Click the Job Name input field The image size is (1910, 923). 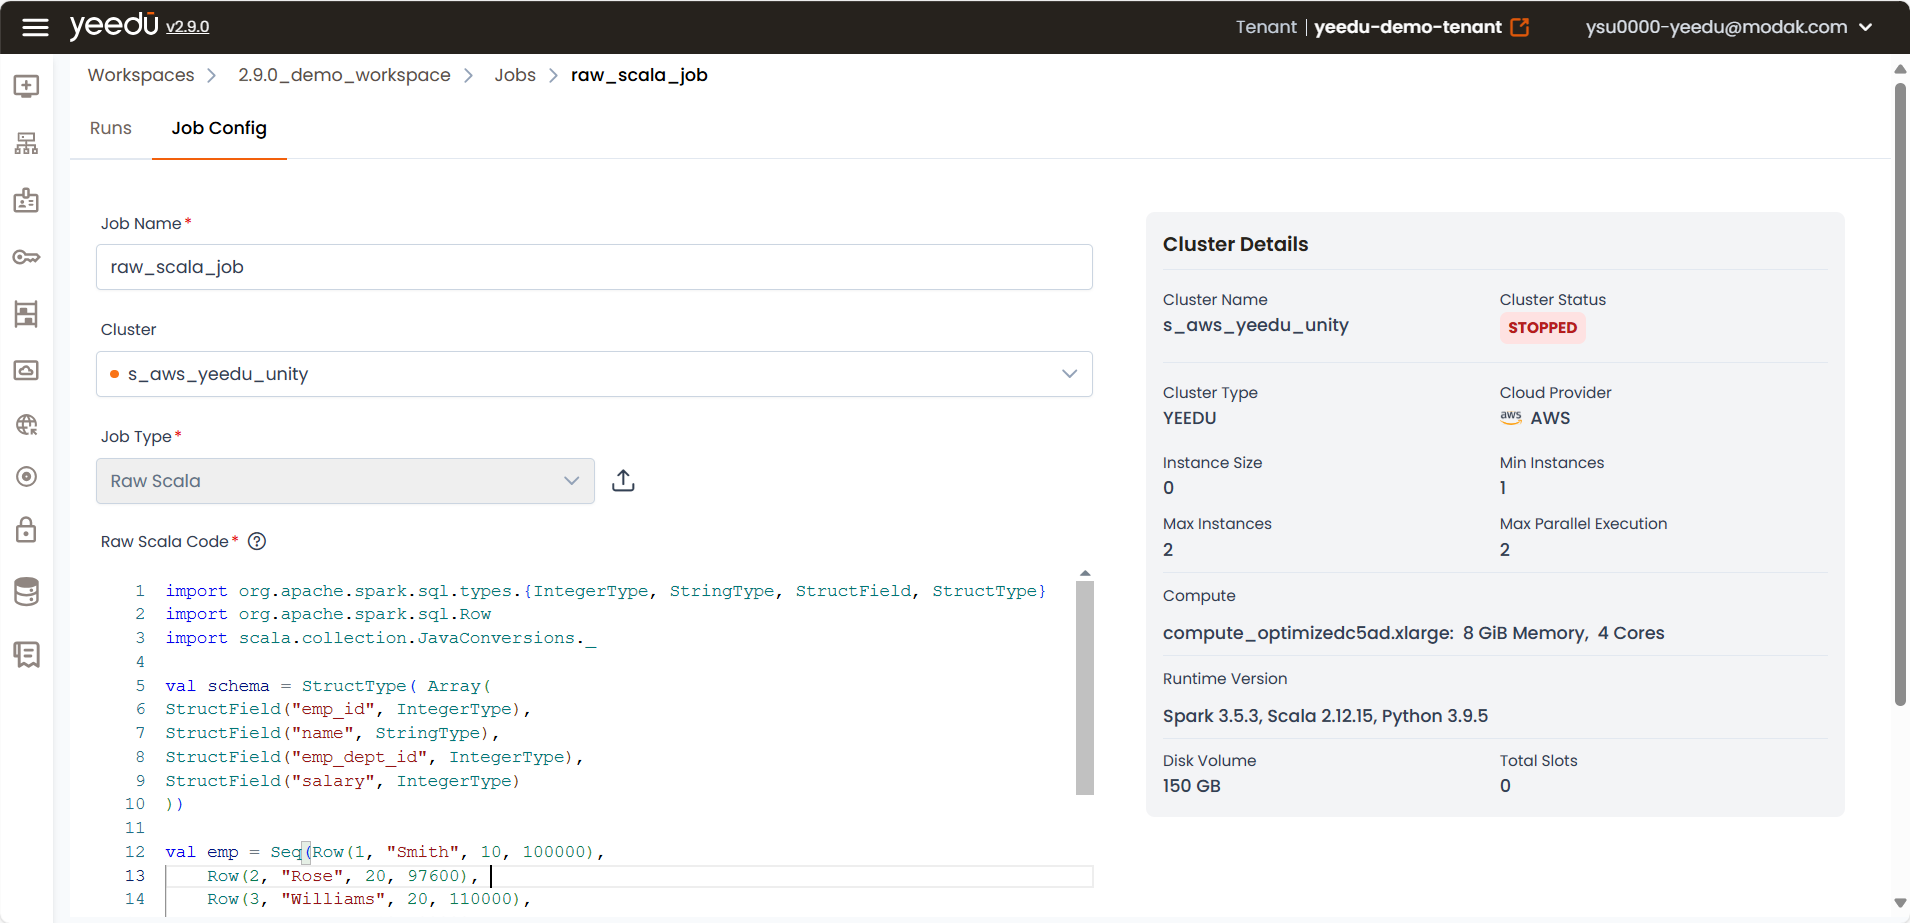click(594, 267)
